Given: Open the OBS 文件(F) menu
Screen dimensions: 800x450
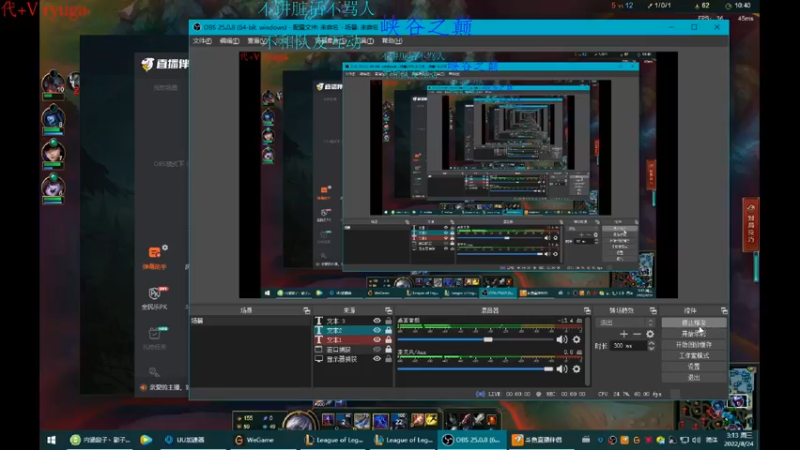Looking at the screenshot, I should pos(202,41).
